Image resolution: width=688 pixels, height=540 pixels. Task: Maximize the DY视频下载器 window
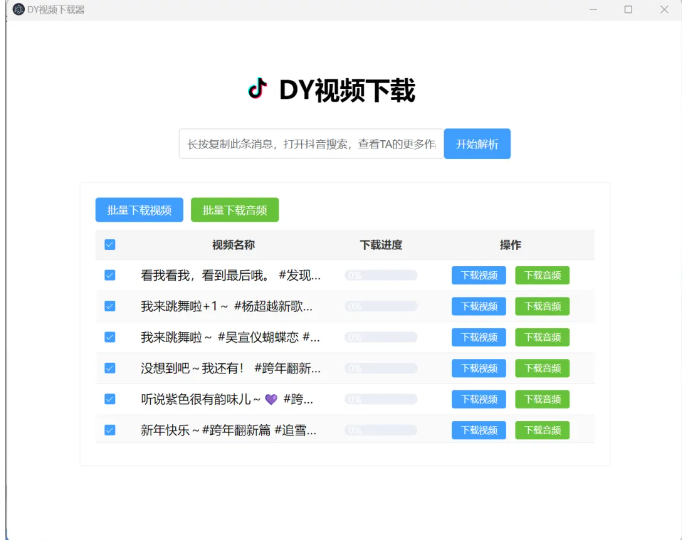628,9
